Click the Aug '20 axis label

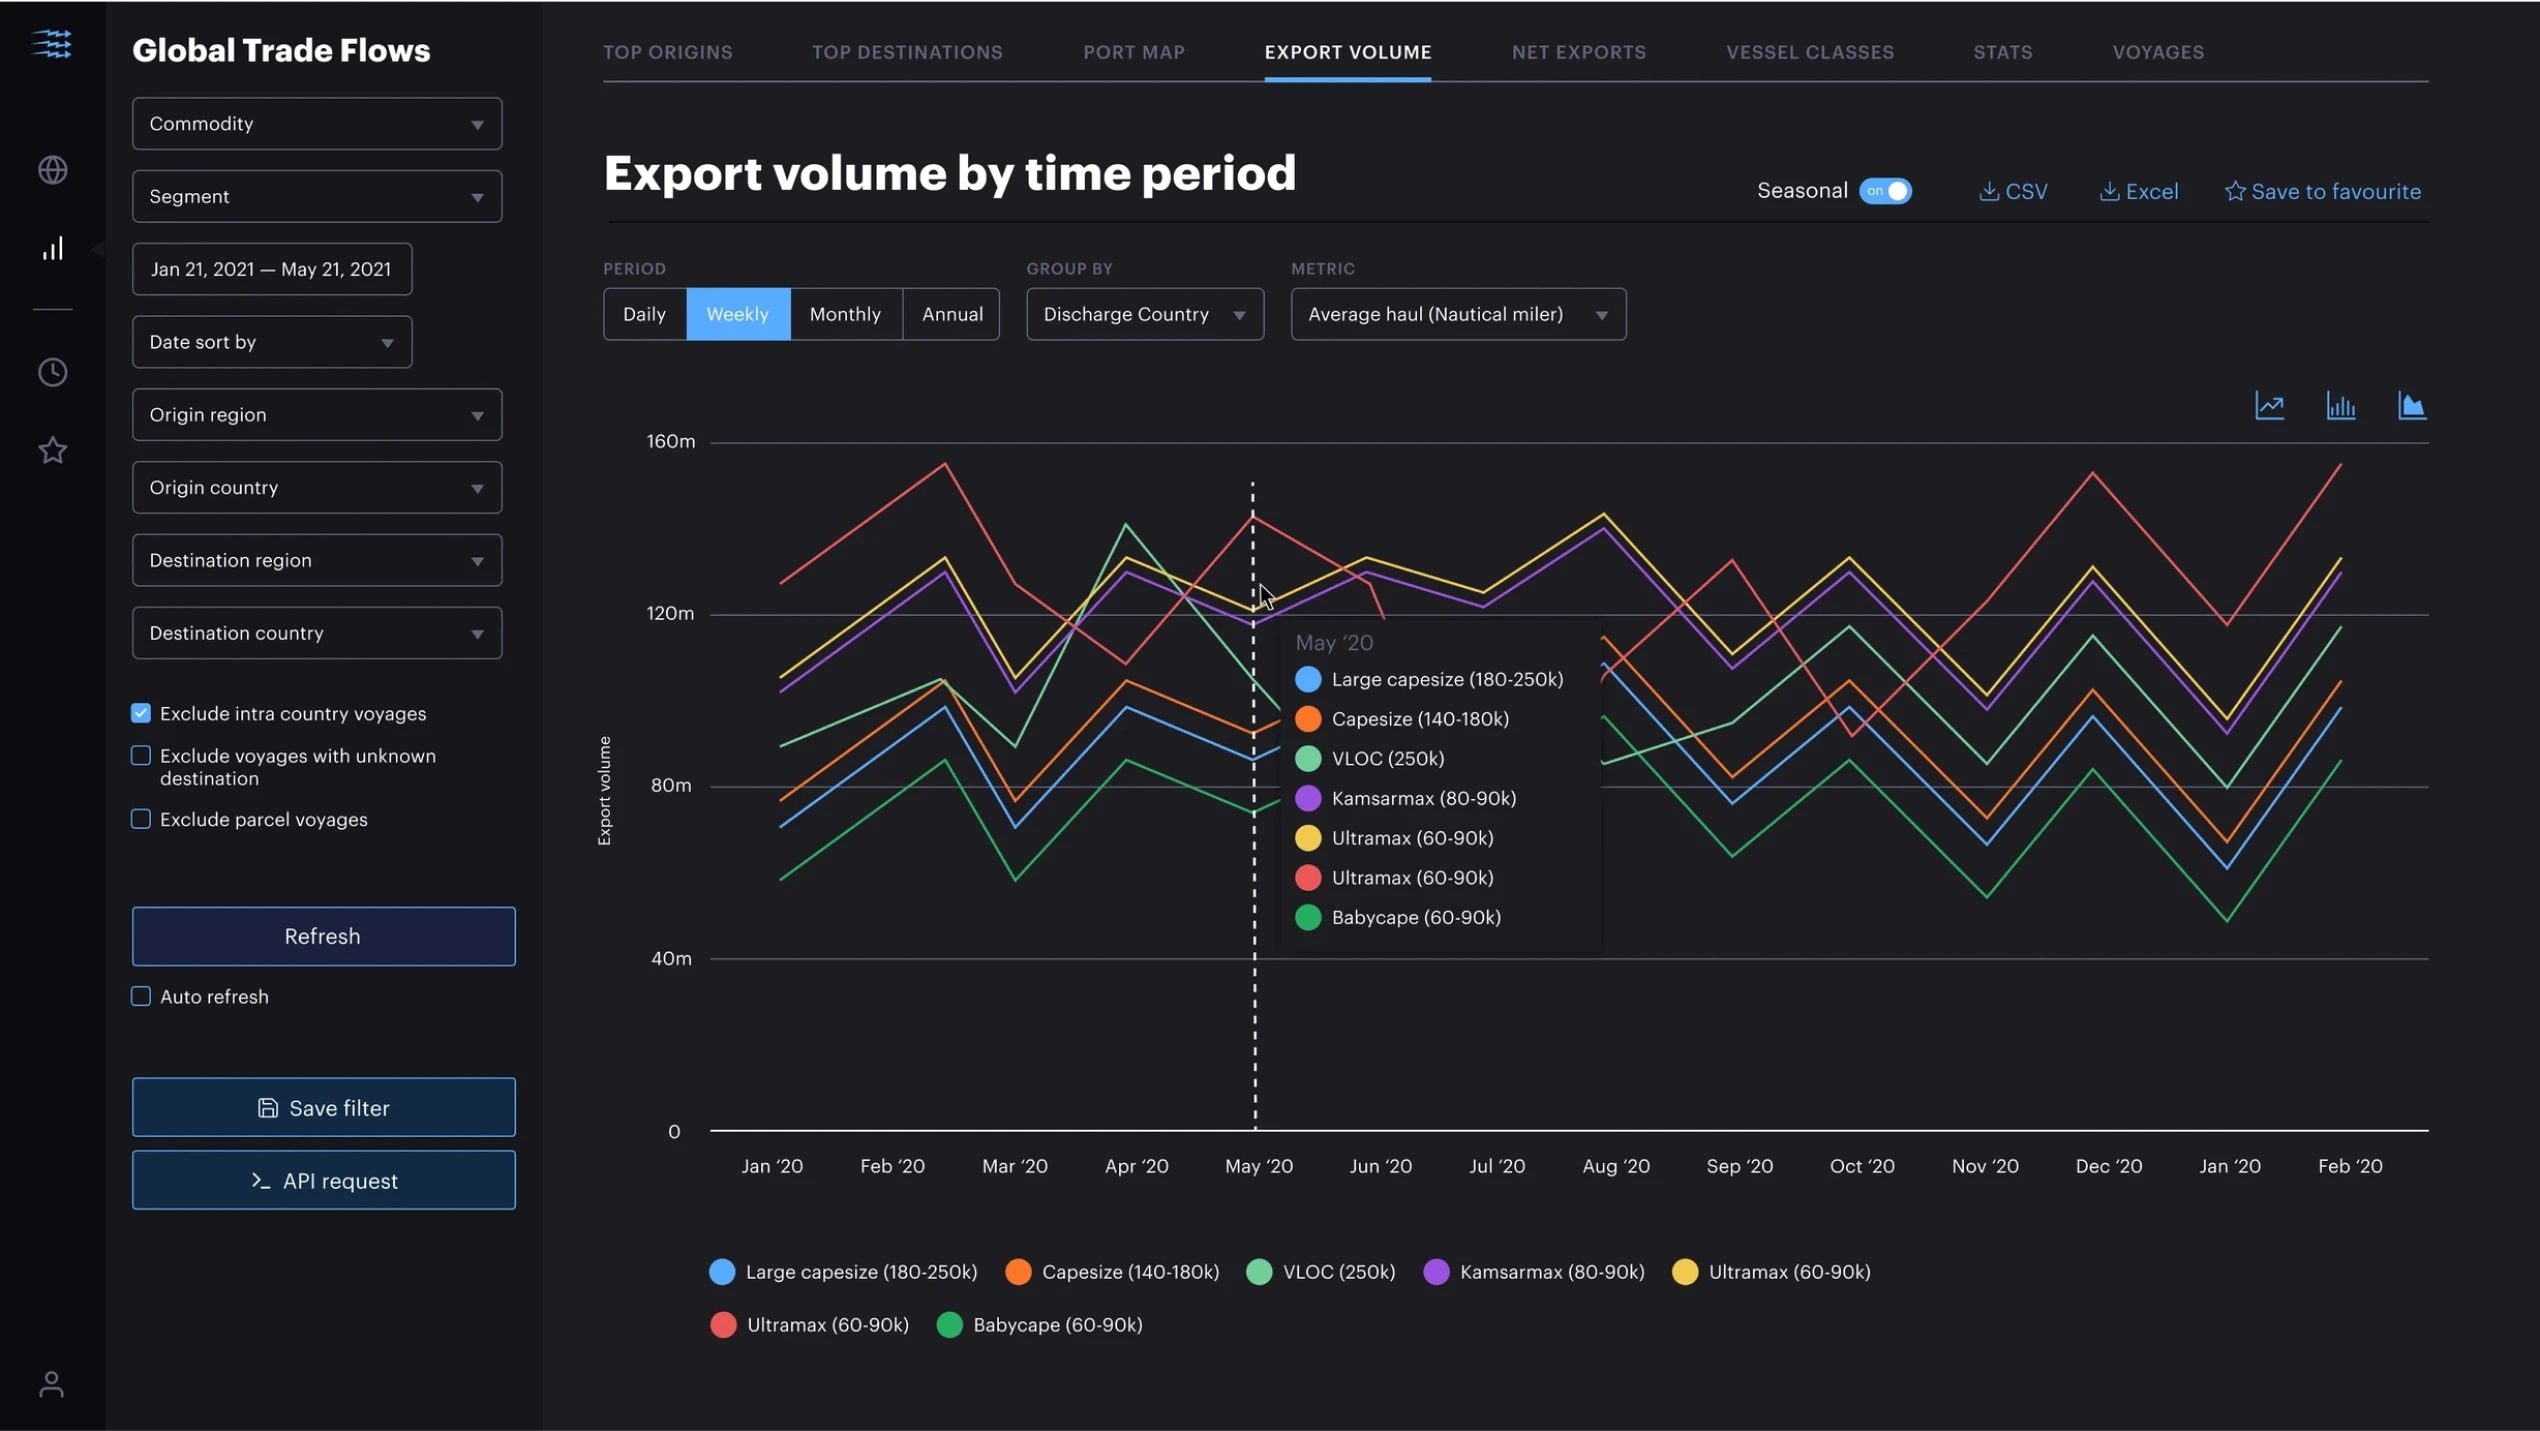[1616, 1166]
